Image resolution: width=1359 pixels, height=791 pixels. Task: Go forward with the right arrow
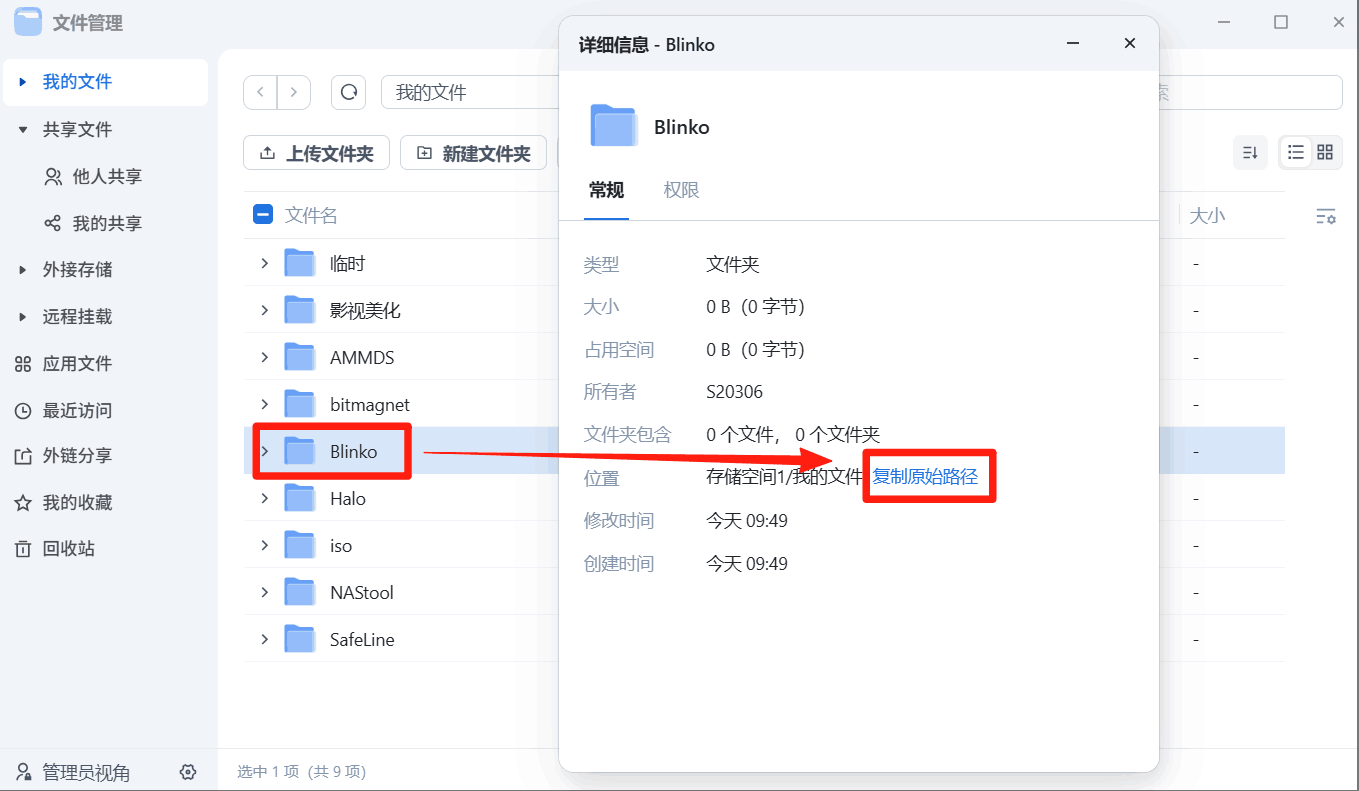point(294,92)
